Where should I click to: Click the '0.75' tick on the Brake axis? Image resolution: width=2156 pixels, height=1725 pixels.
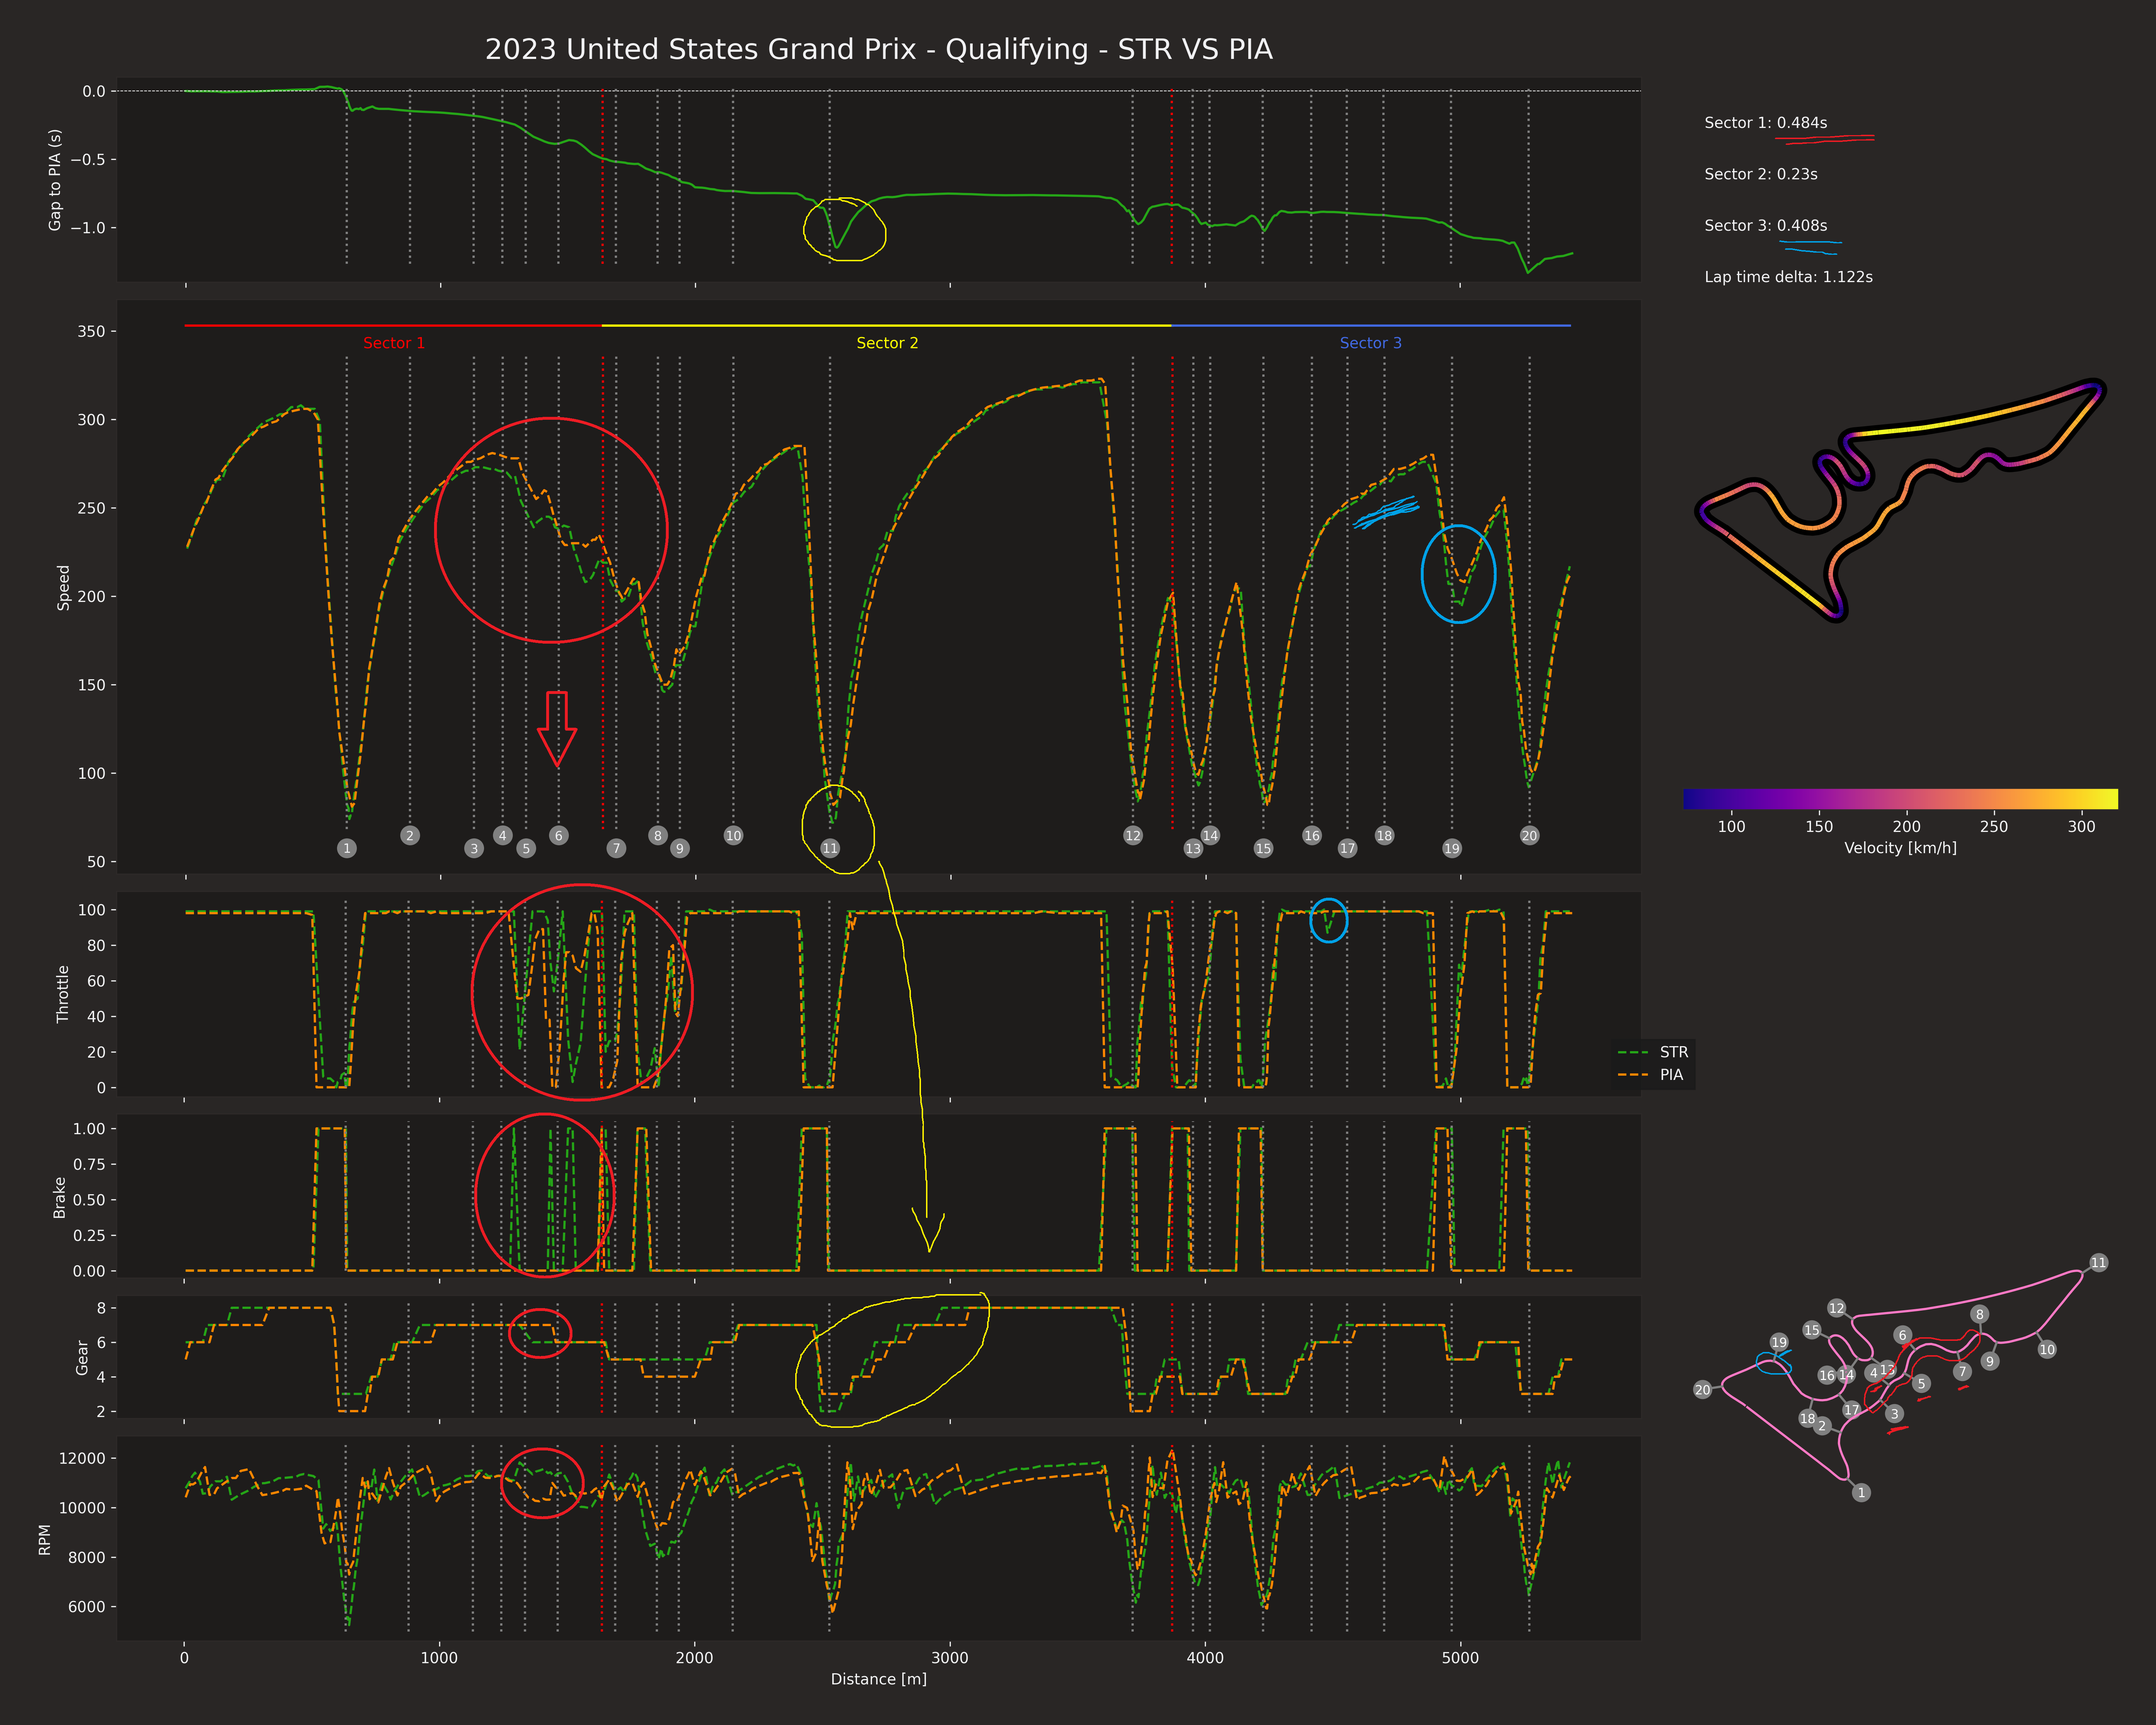[89, 1164]
